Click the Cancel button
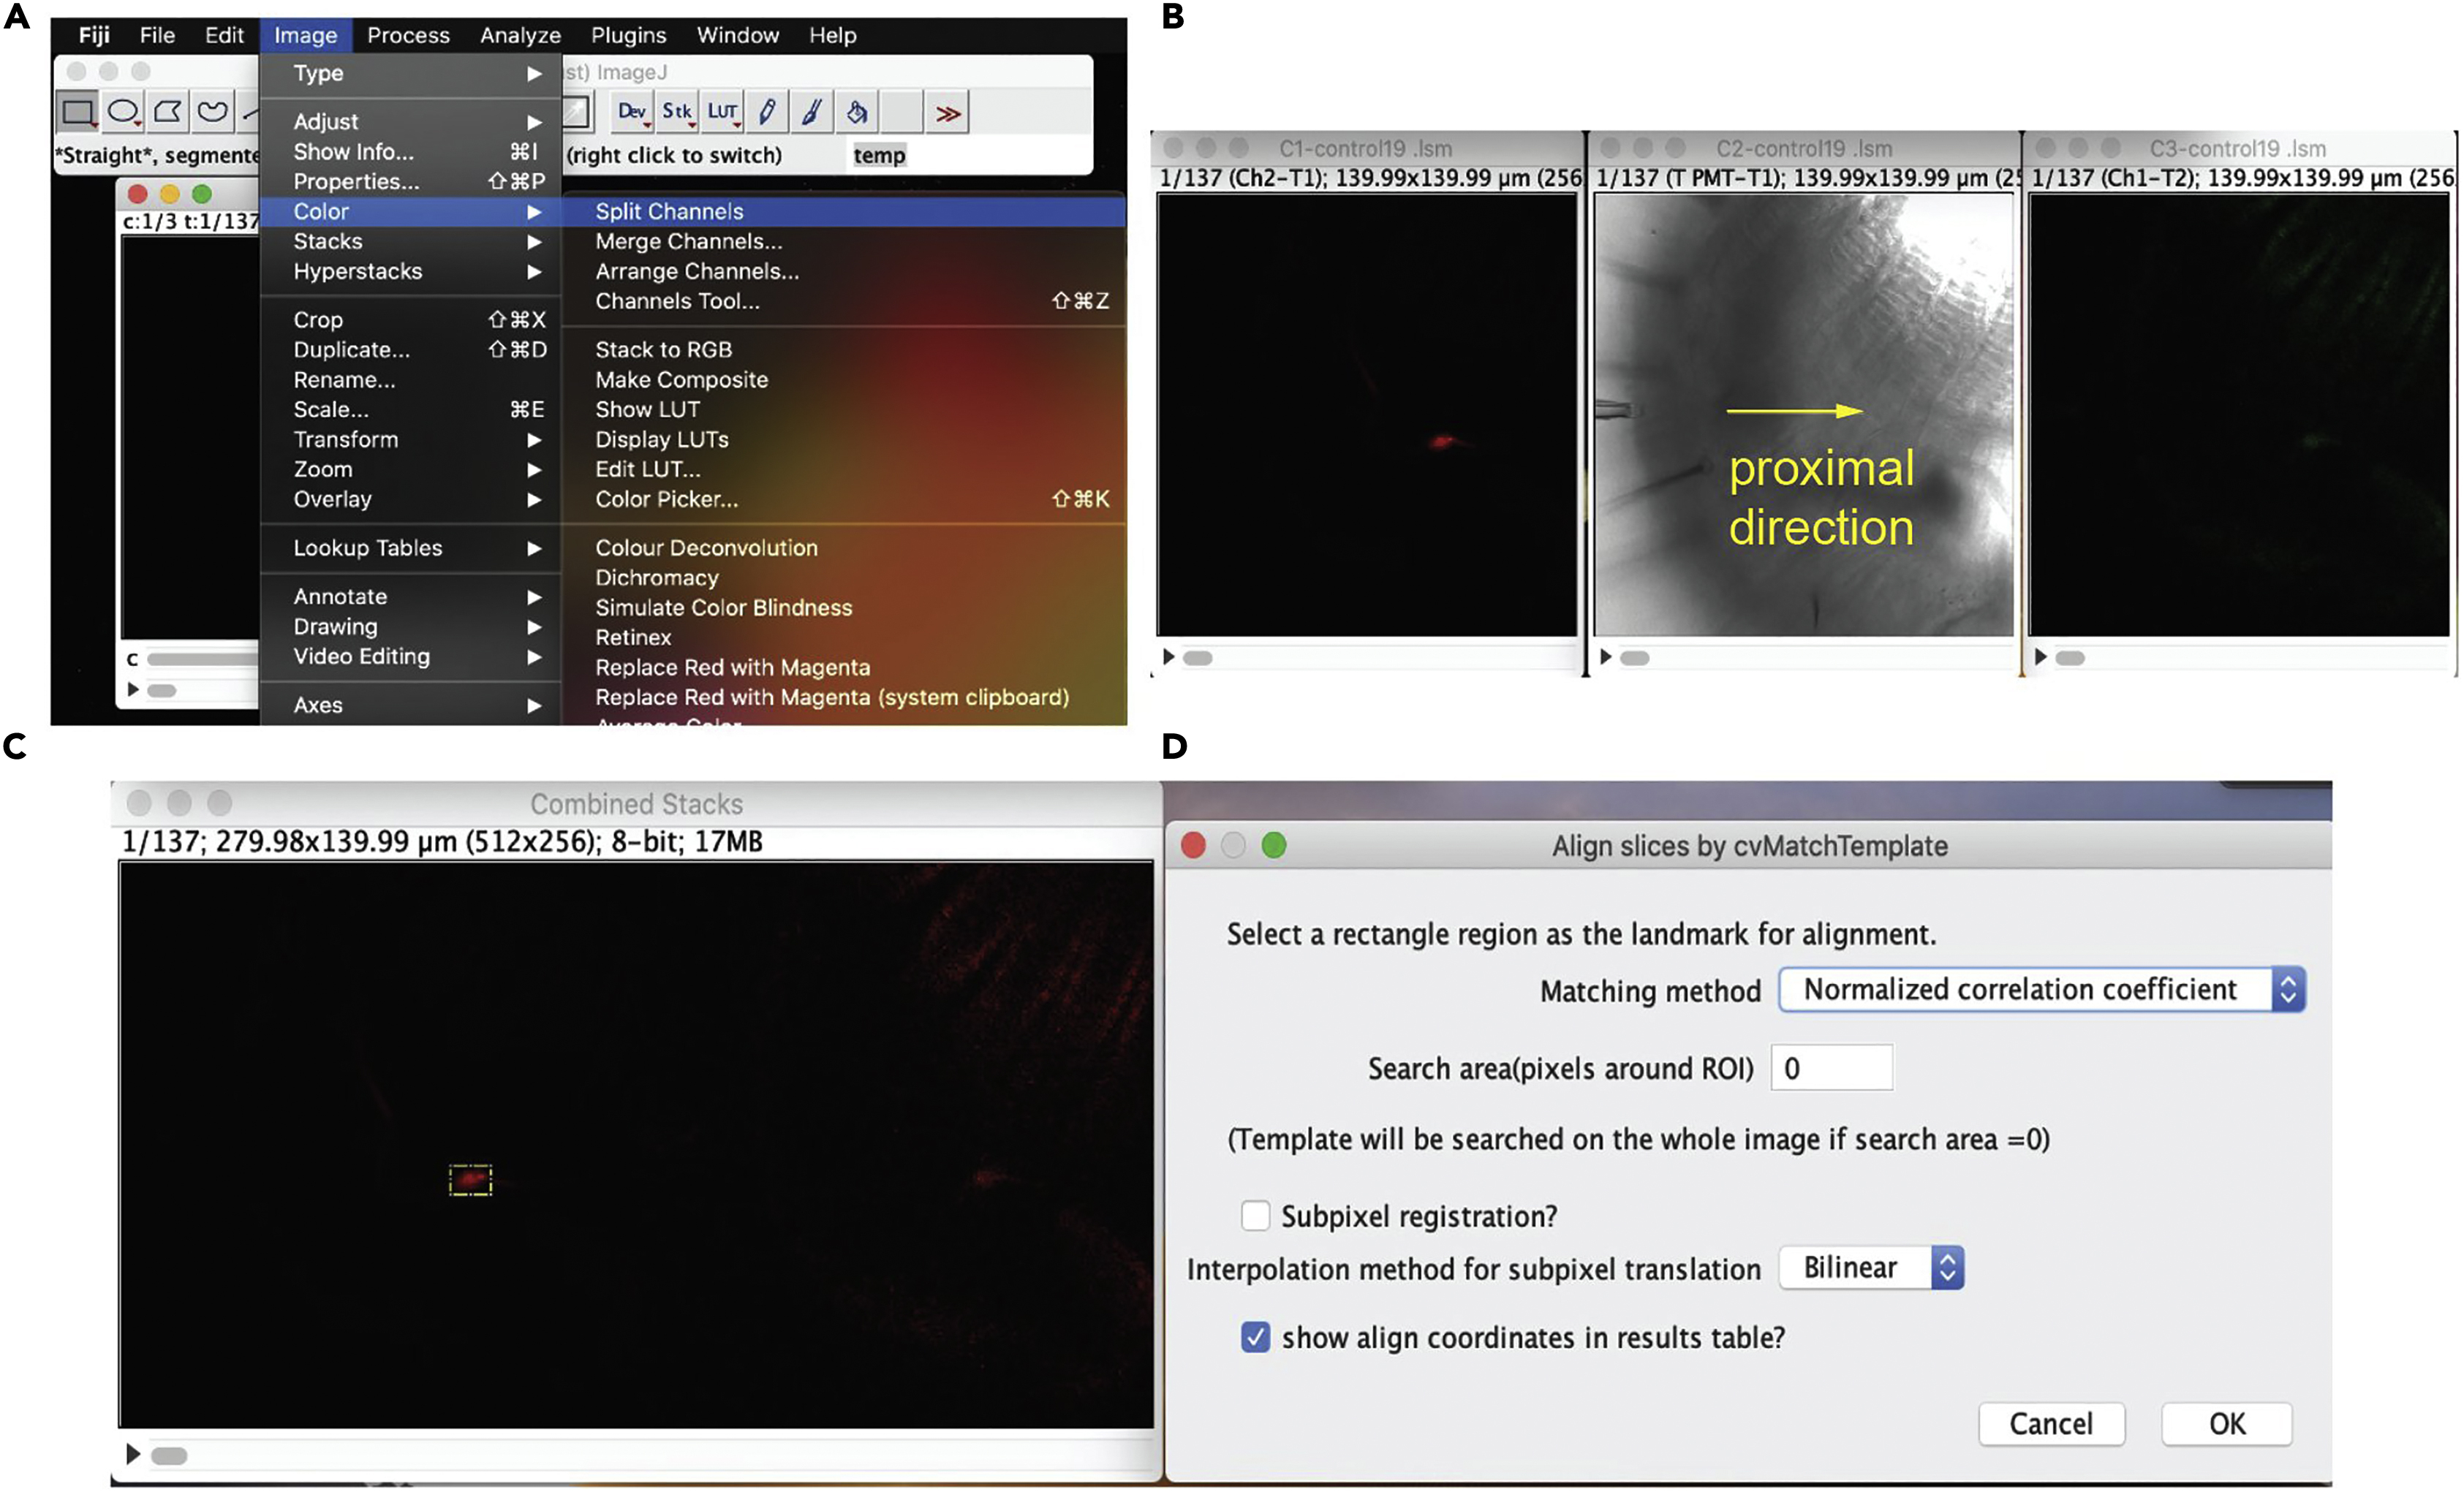The height and width of the screenshot is (1492, 2464). (2052, 1424)
